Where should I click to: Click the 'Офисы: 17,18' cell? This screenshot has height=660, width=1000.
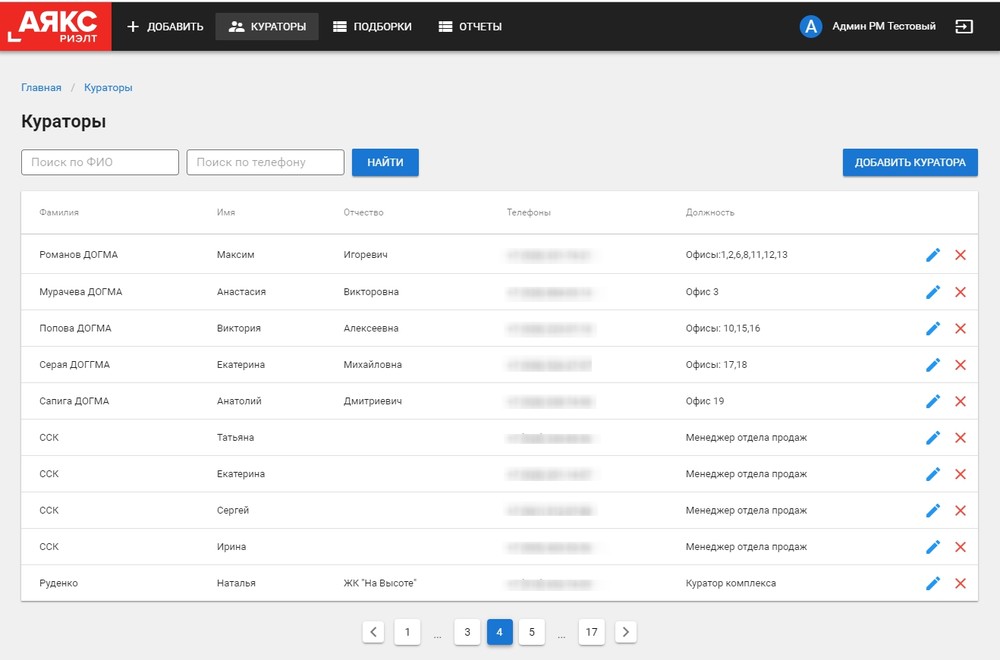(x=716, y=365)
